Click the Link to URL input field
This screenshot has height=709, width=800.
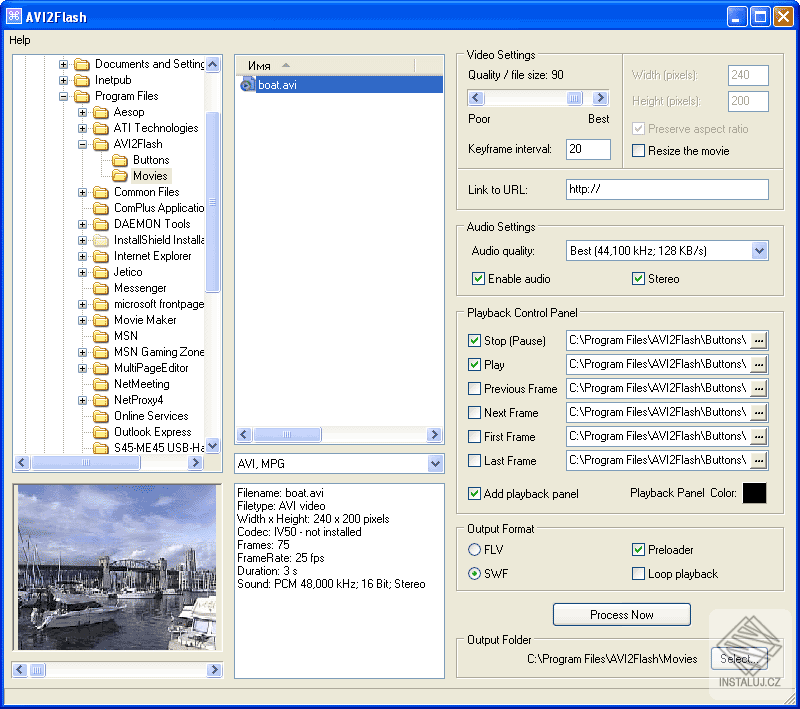pos(665,190)
